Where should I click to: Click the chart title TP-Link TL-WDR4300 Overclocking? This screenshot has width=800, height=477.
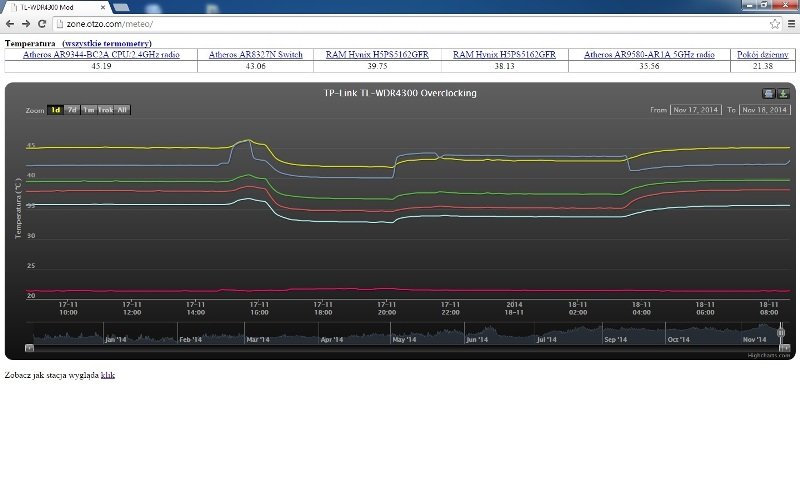coord(400,93)
